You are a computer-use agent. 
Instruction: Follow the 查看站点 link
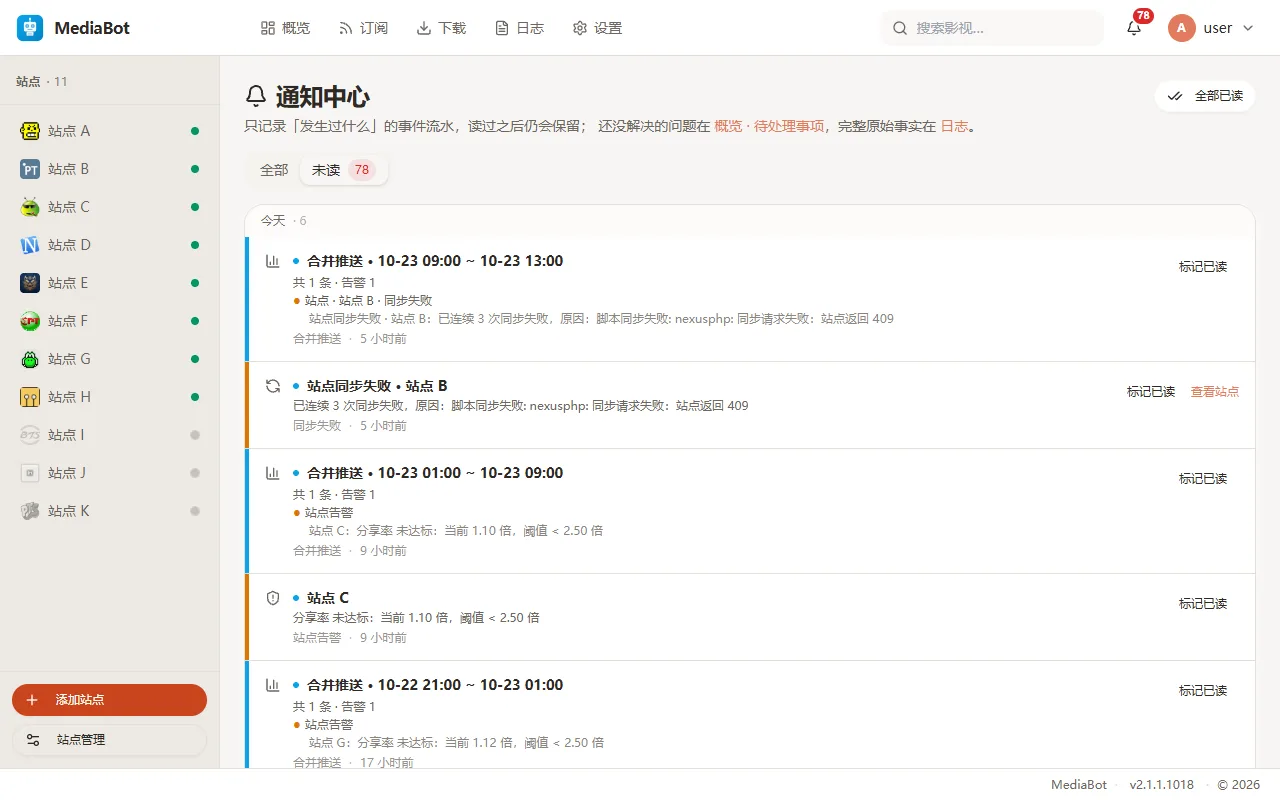point(1215,392)
